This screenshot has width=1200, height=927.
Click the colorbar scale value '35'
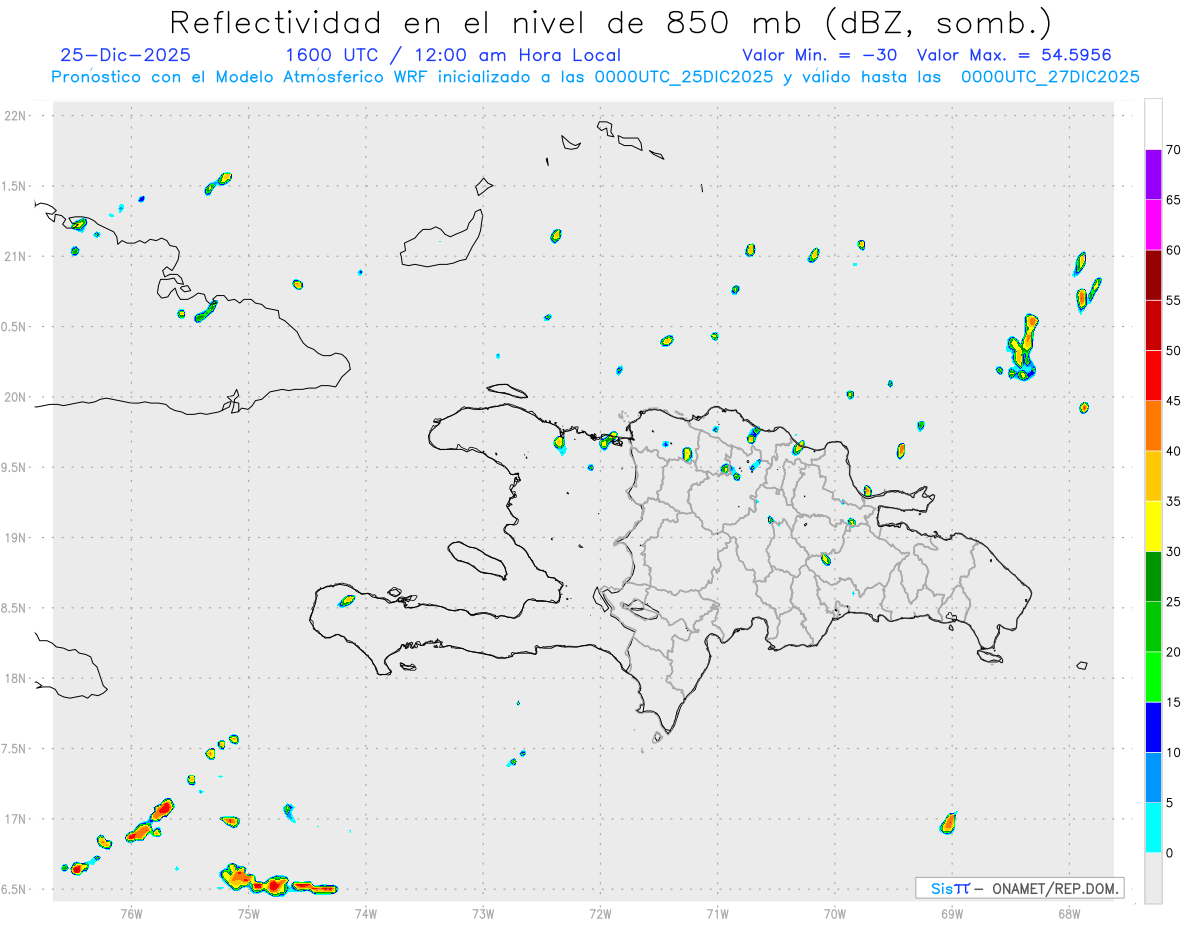[1174, 501]
